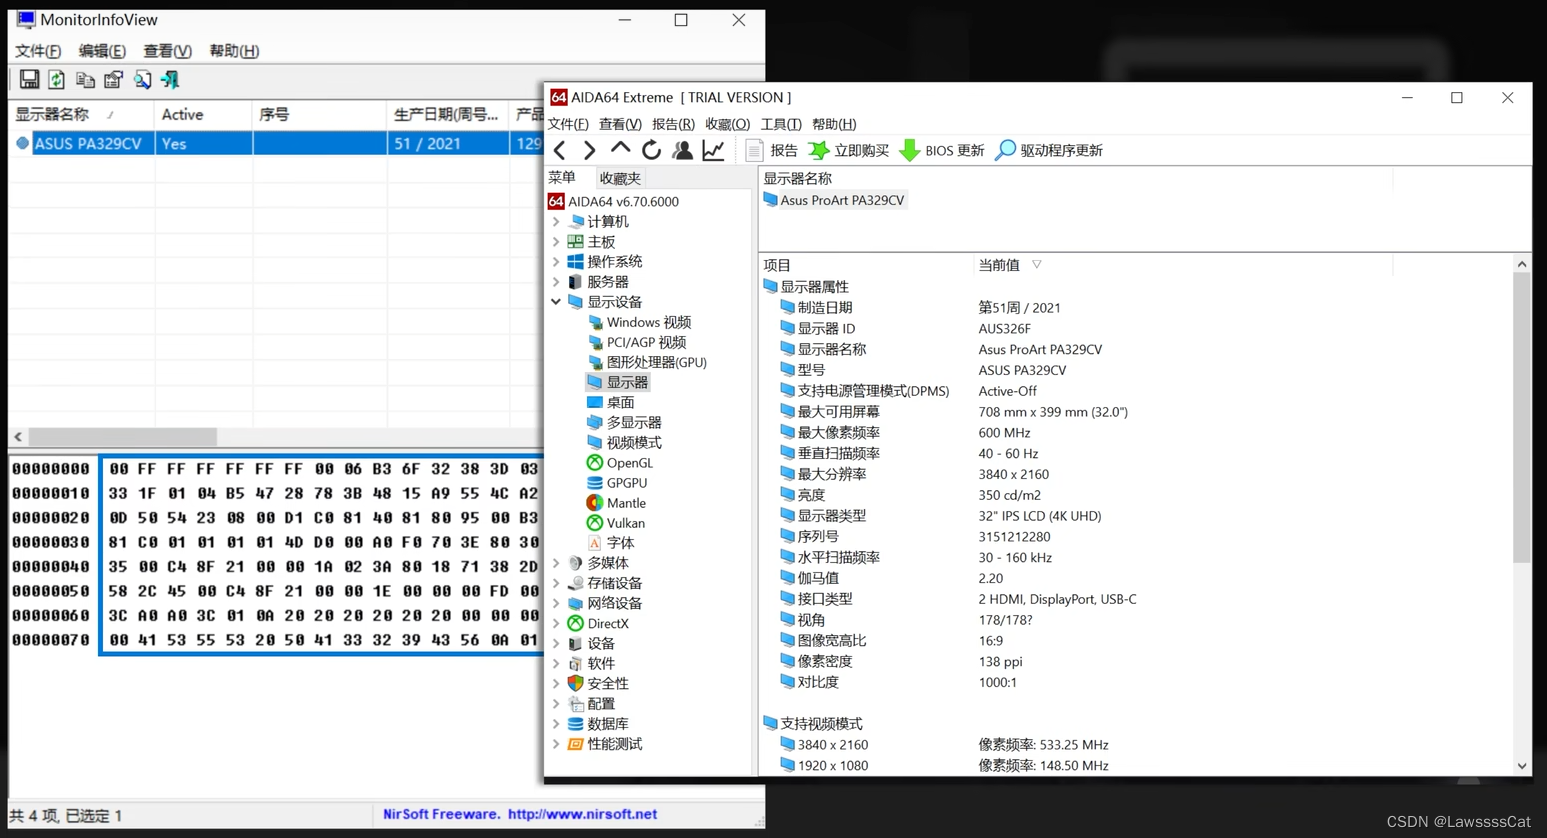1547x838 pixels.
Task: Click 项目 column header in AIDA64
Action: pyautogui.click(x=866, y=265)
